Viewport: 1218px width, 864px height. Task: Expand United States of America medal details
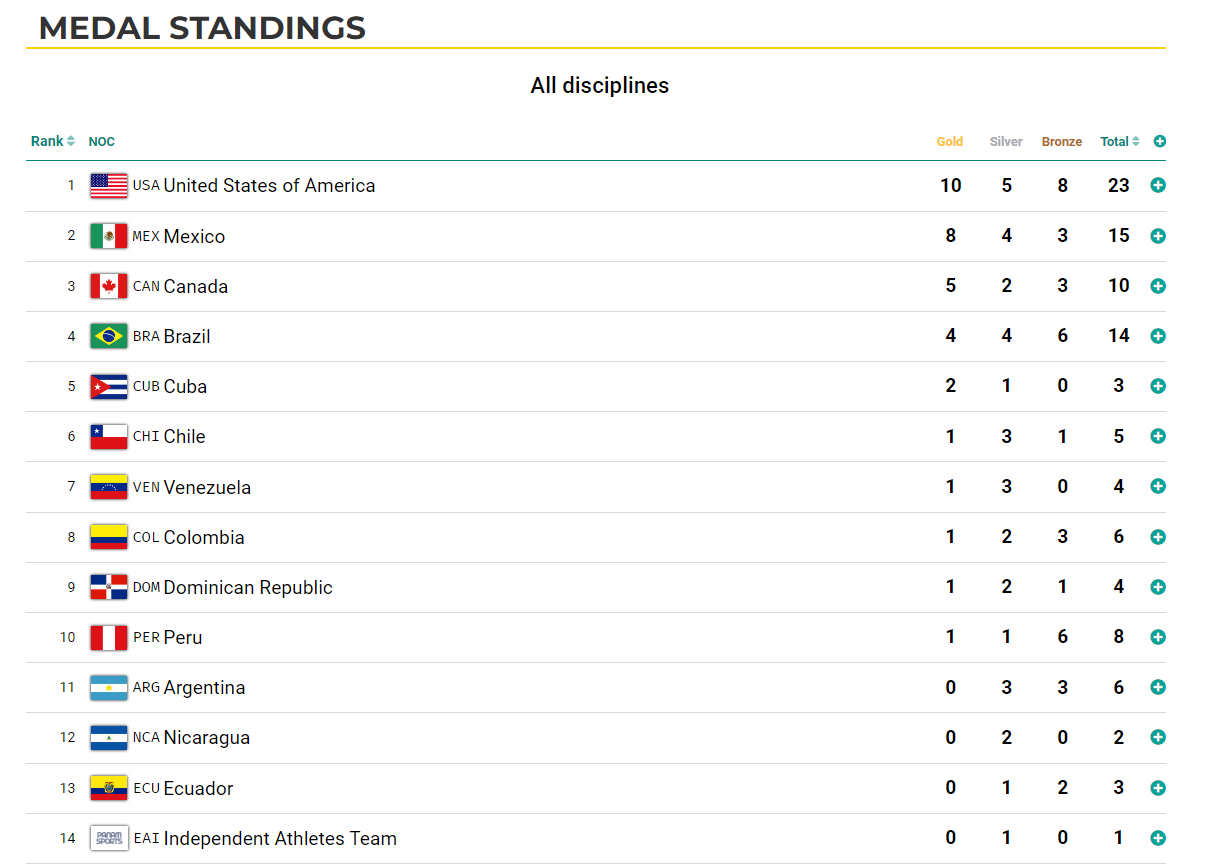pyautogui.click(x=1158, y=185)
